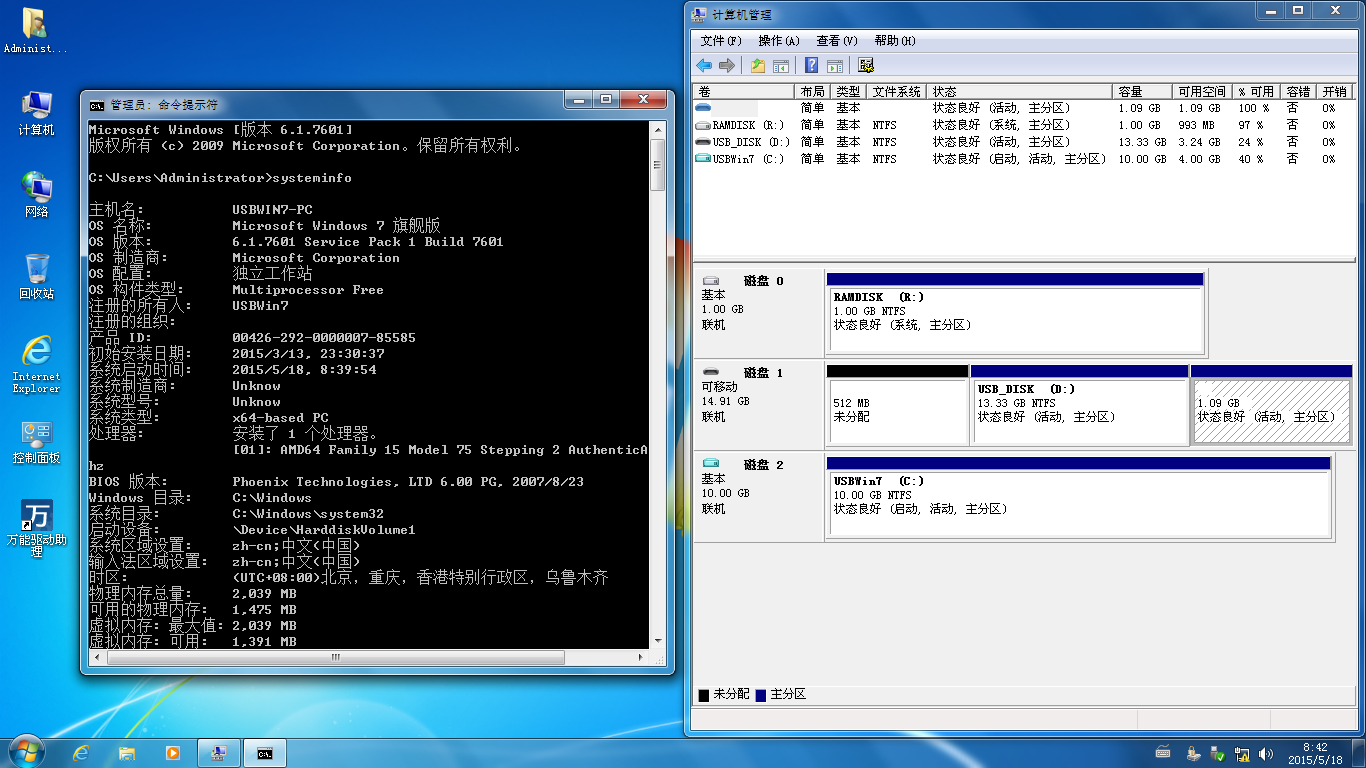Open the Internet Explorer desktop icon
This screenshot has width=1366, height=768.
[x=36, y=364]
